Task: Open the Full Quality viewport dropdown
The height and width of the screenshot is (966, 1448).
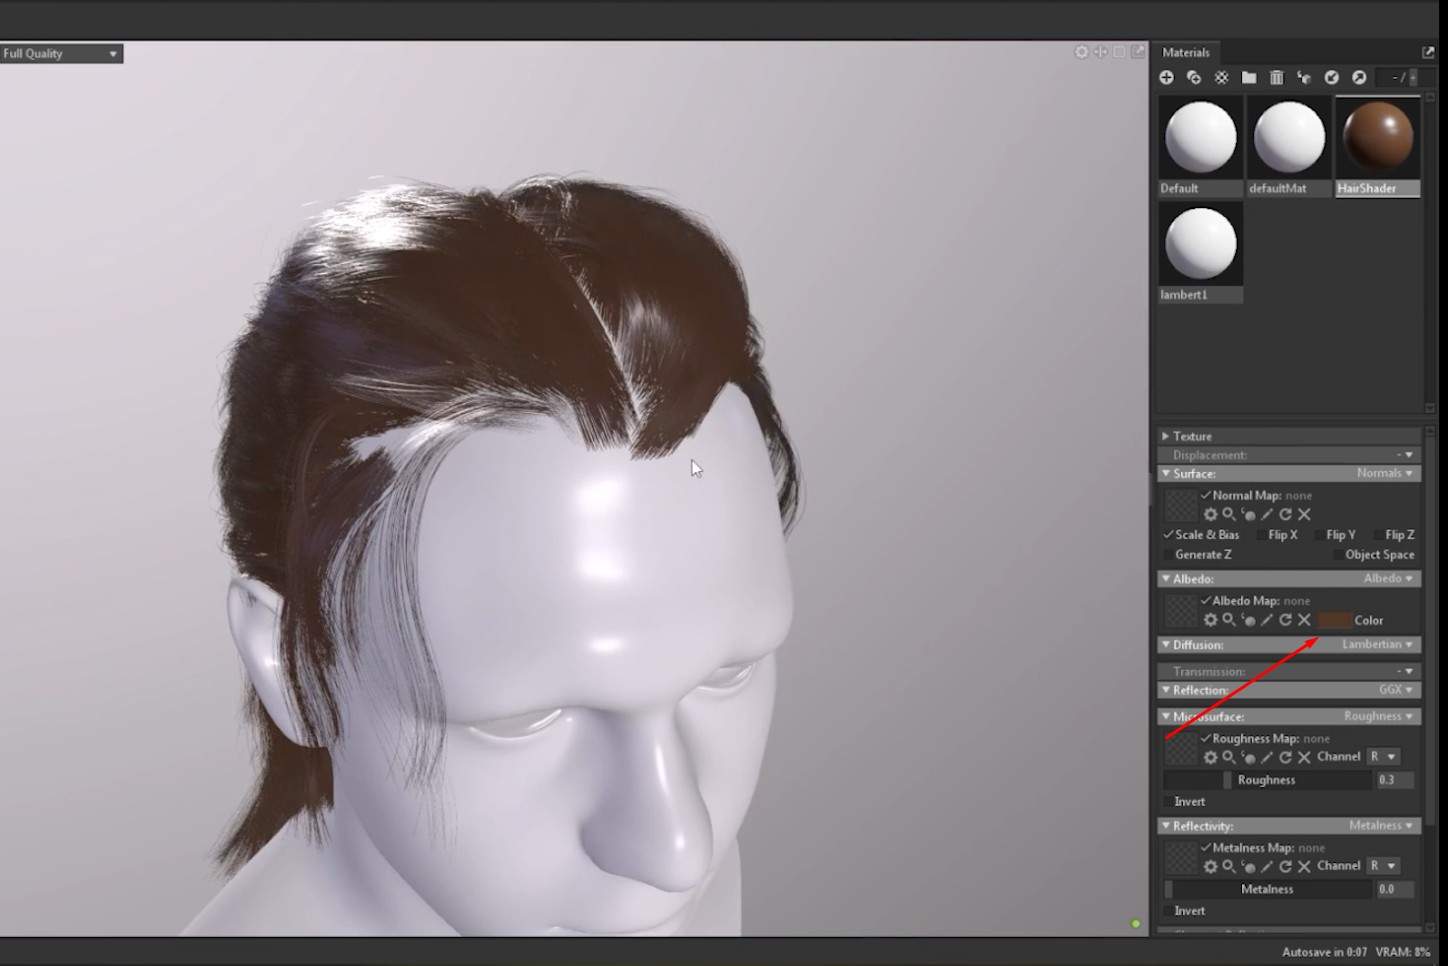Action: click(x=61, y=53)
